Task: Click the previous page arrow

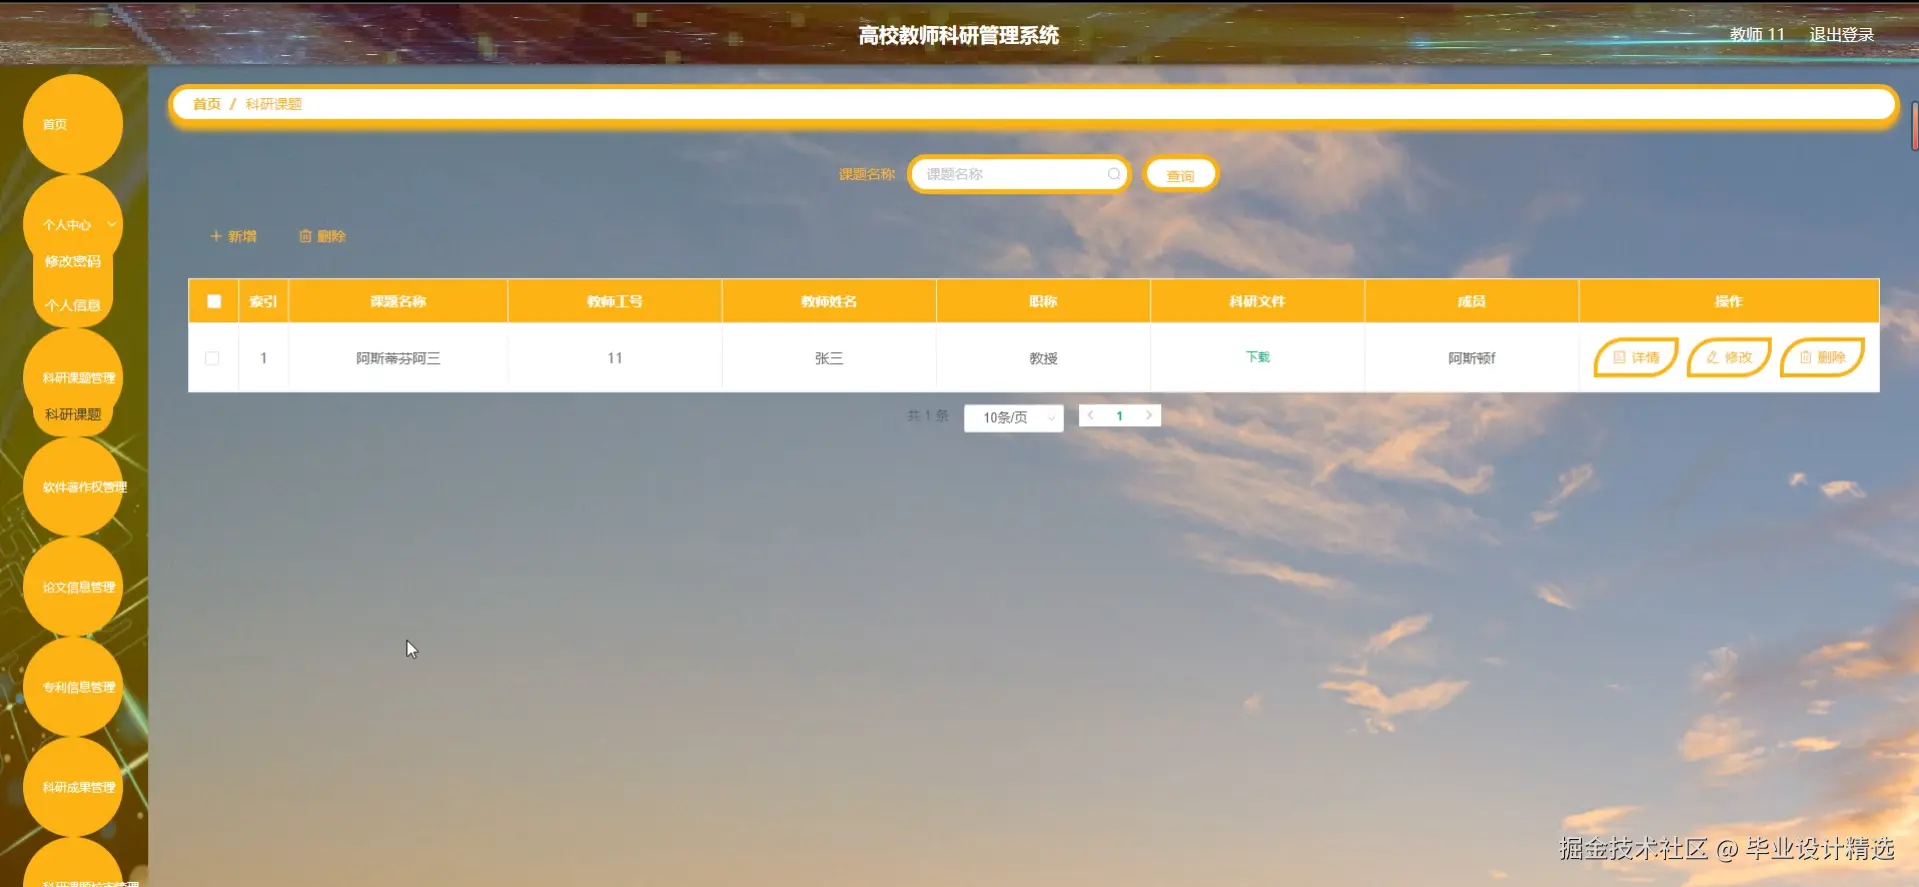Action: [1090, 415]
